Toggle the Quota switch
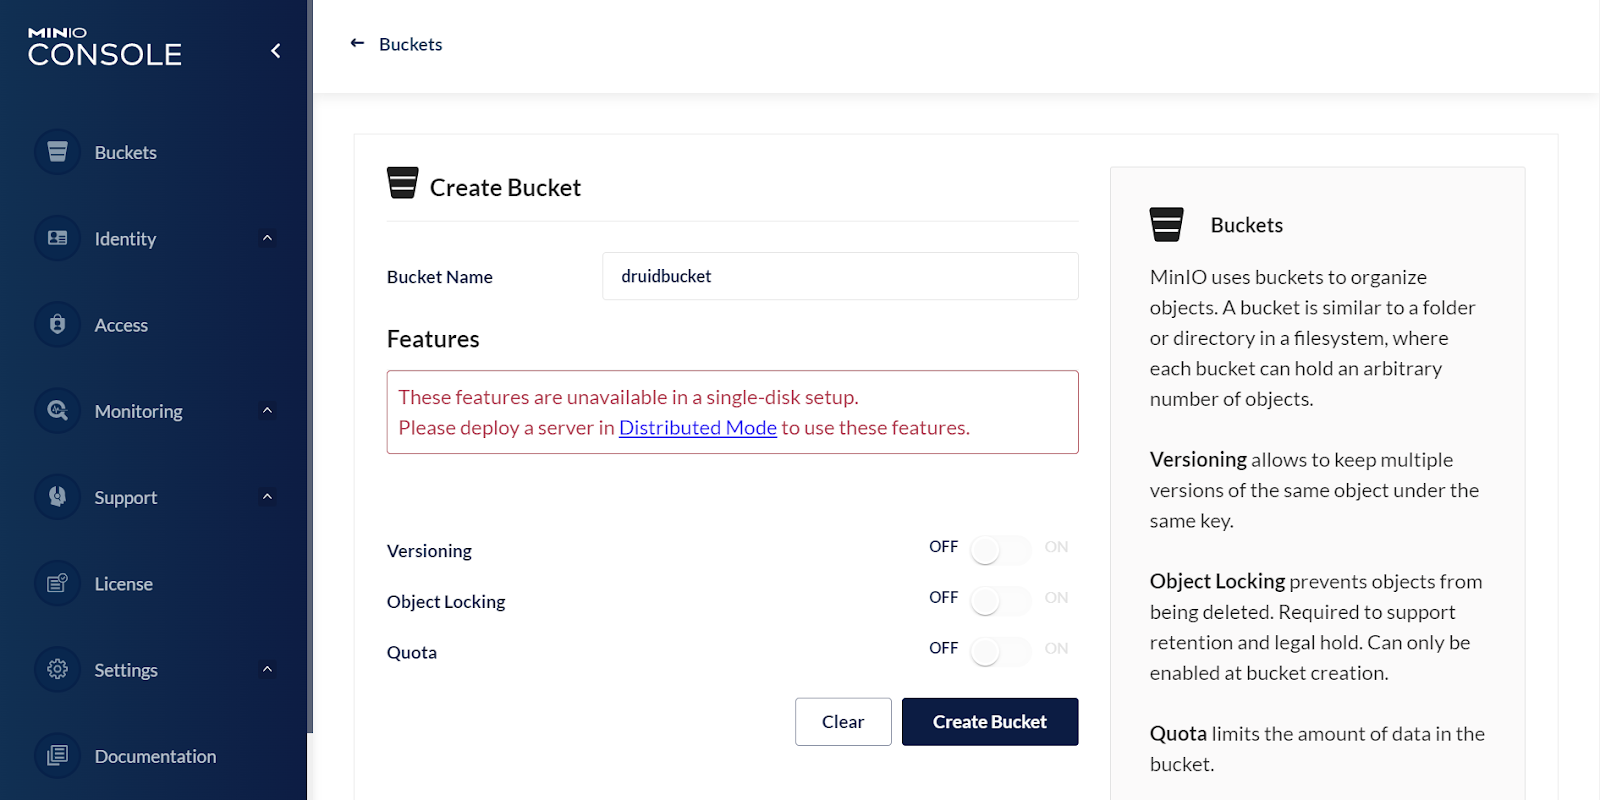 999,652
